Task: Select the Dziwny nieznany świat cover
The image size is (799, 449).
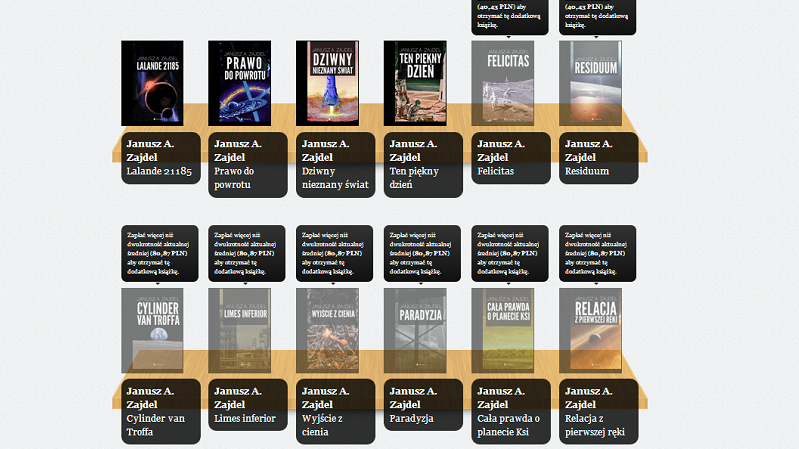Action: 327,83
